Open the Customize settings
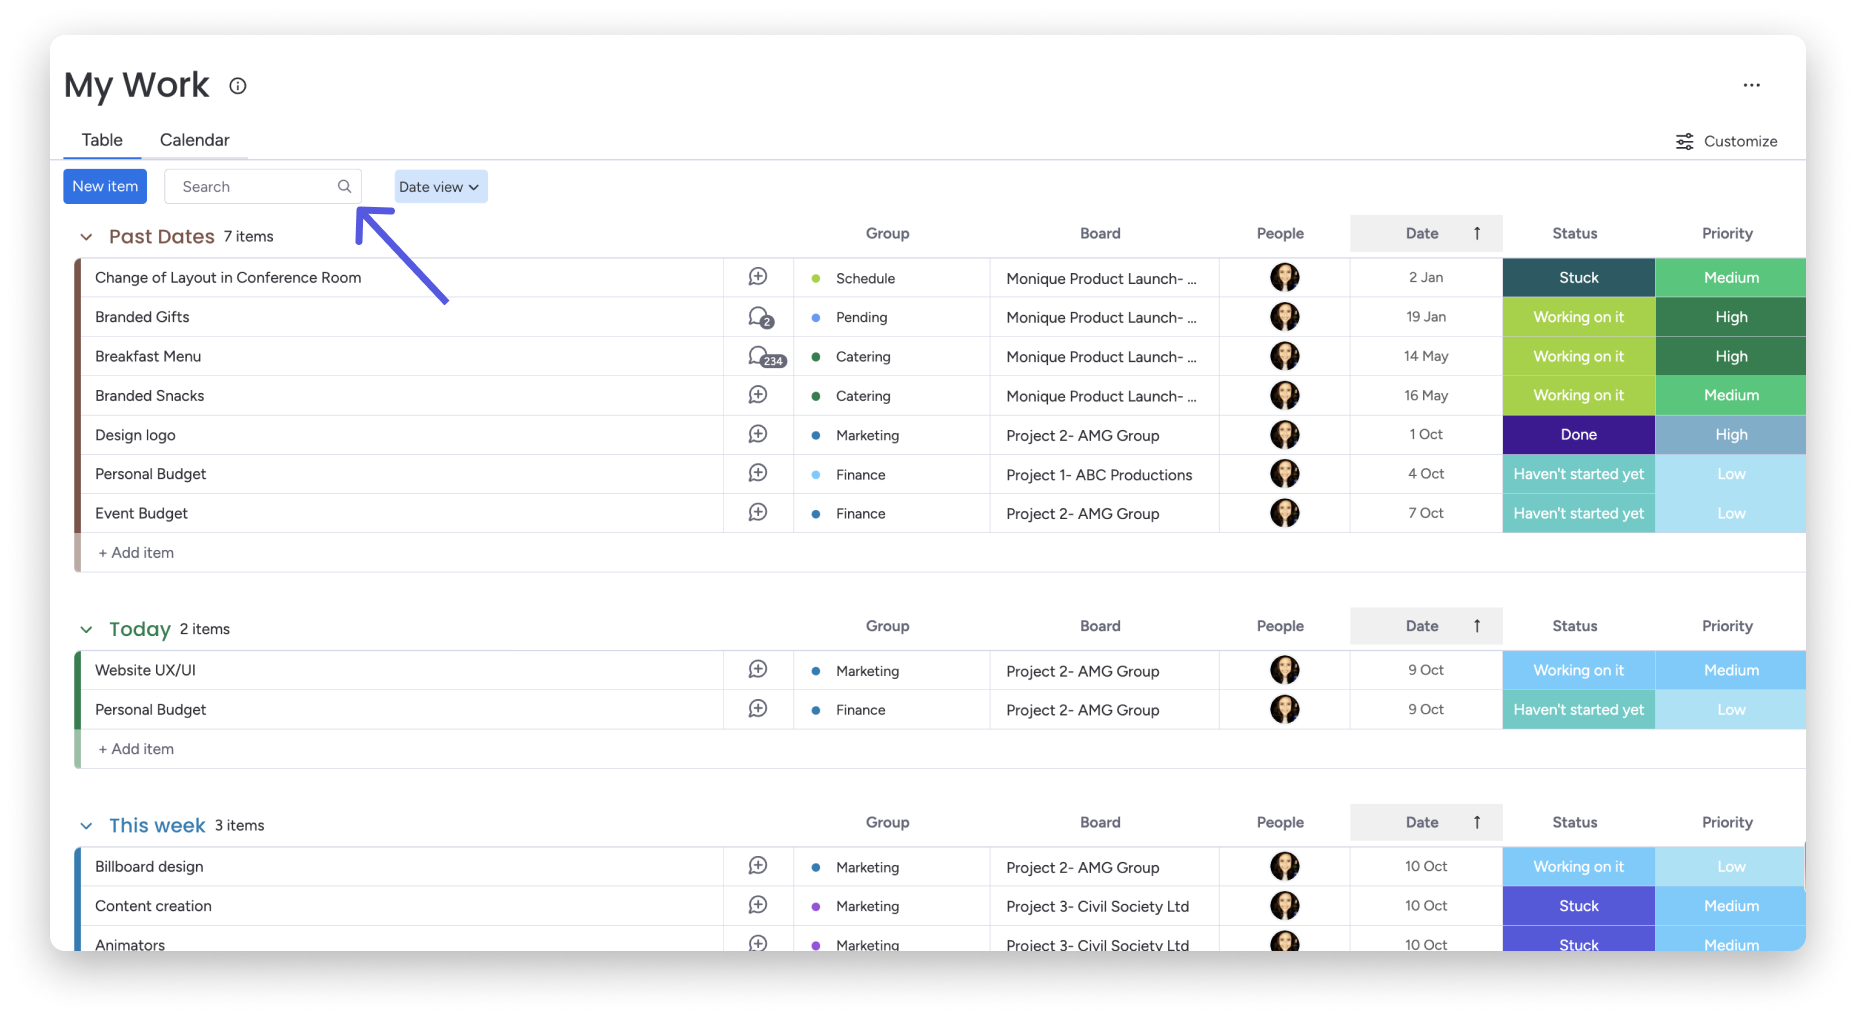The image size is (1856, 1016). [x=1727, y=142]
